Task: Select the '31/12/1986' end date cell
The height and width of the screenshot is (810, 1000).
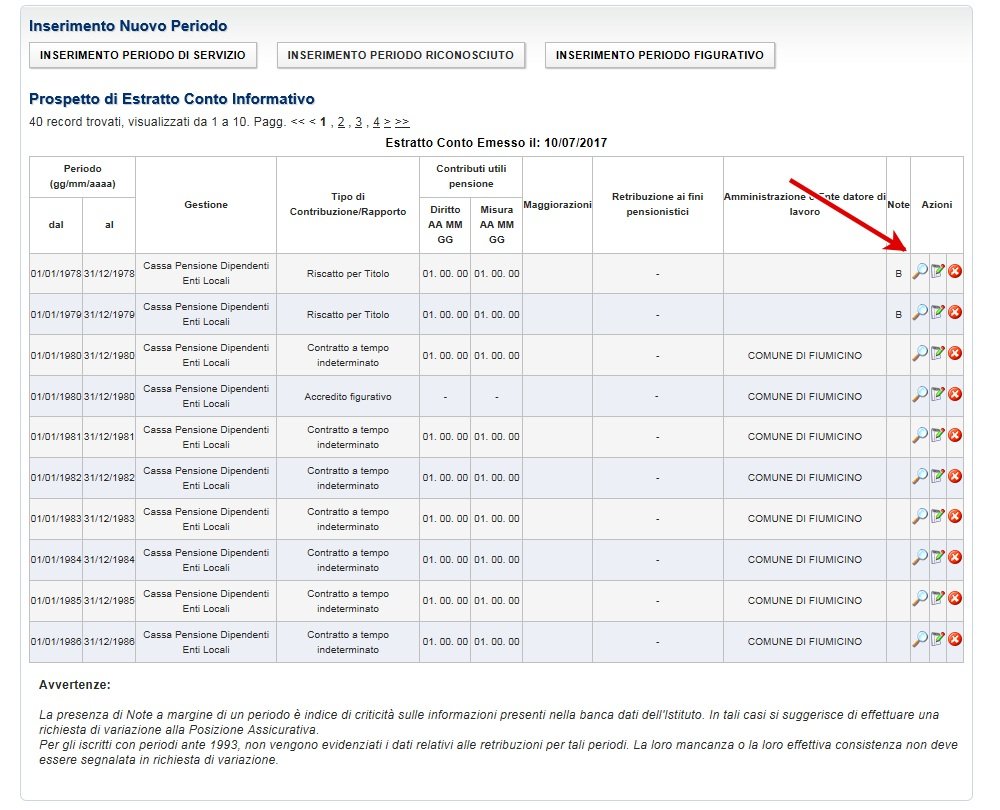Action: click(x=109, y=642)
